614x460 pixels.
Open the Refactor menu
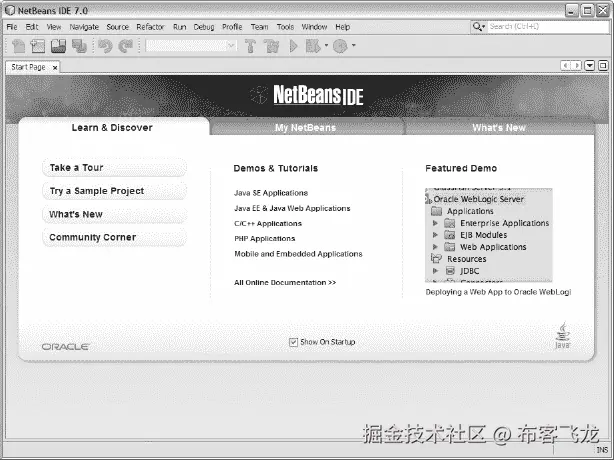click(150, 27)
